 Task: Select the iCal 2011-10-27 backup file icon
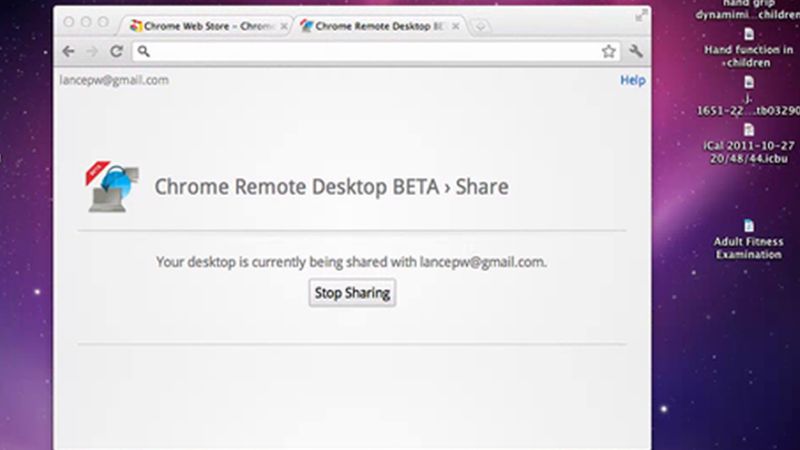pyautogui.click(x=748, y=130)
